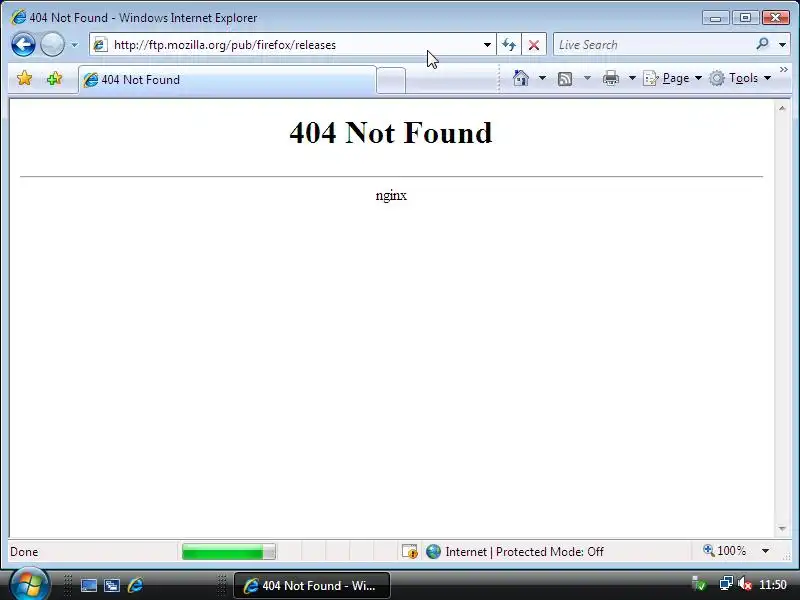Click the network tray icon

click(726, 584)
